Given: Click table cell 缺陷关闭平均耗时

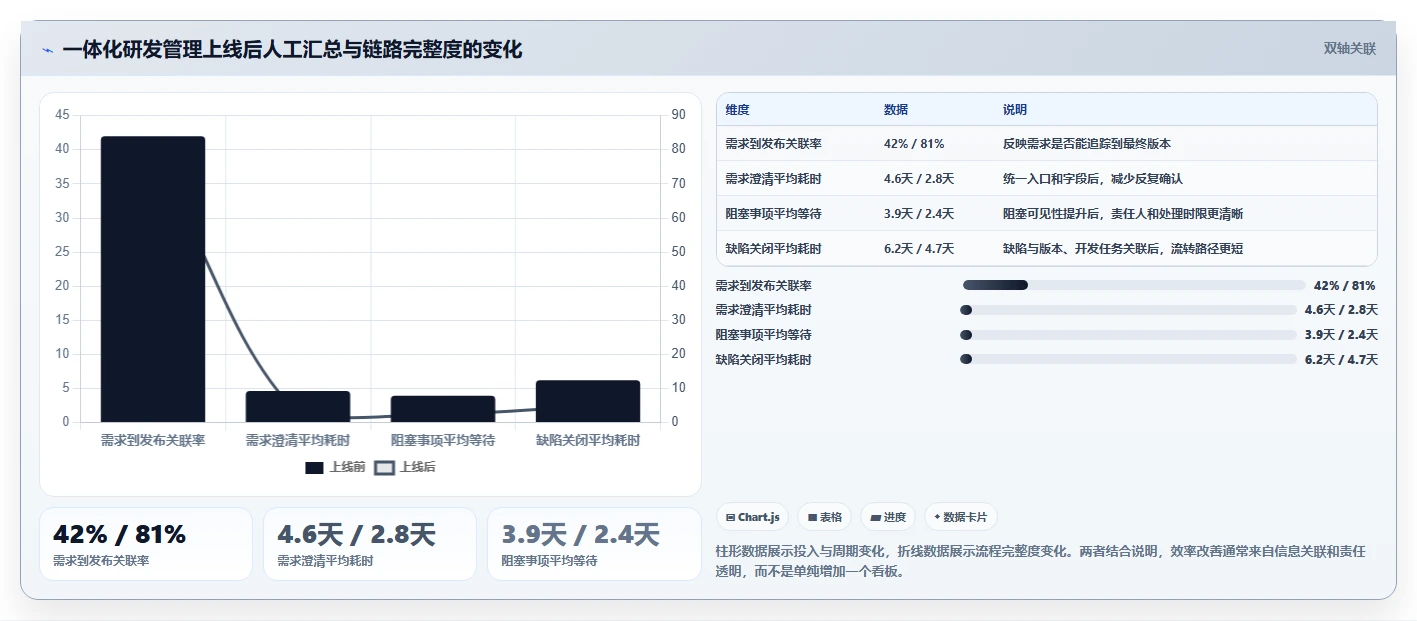Looking at the screenshot, I should coord(774,249).
